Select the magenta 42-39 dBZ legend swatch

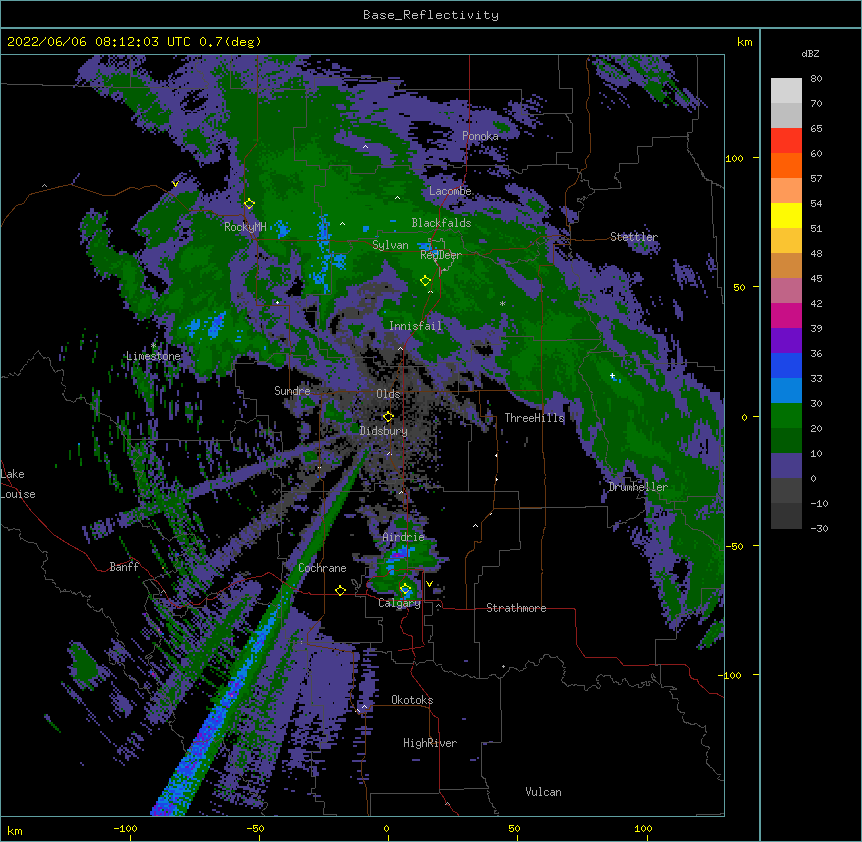pyautogui.click(x=786, y=315)
